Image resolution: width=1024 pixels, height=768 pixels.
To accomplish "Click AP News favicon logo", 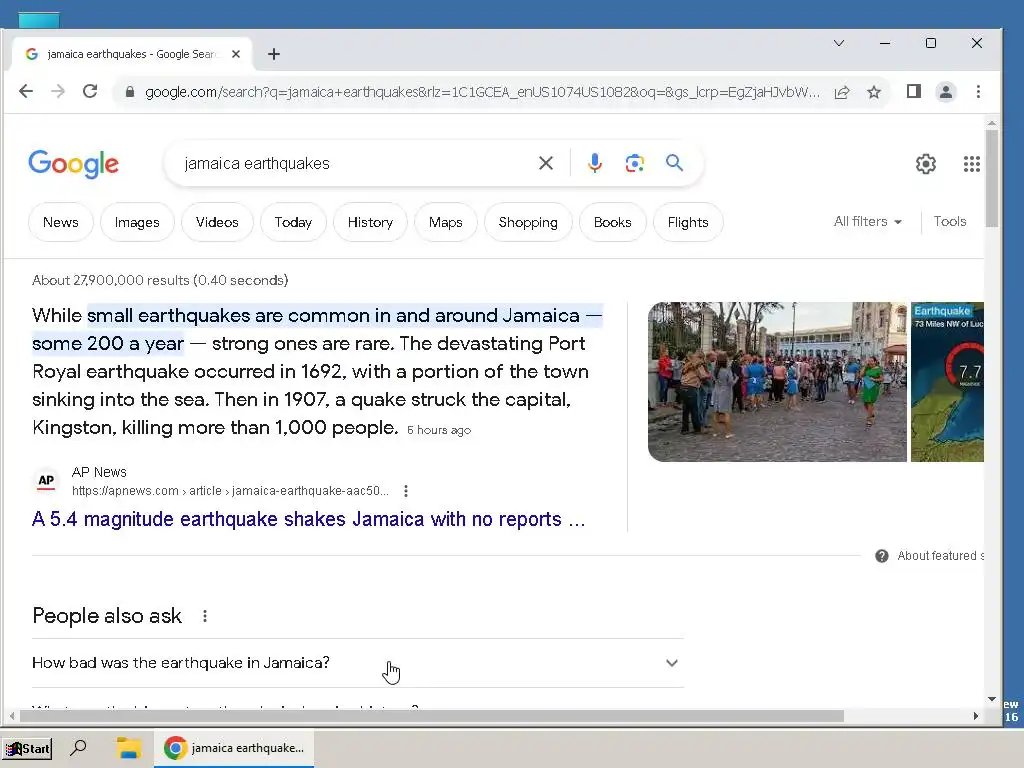I will 46,481.
